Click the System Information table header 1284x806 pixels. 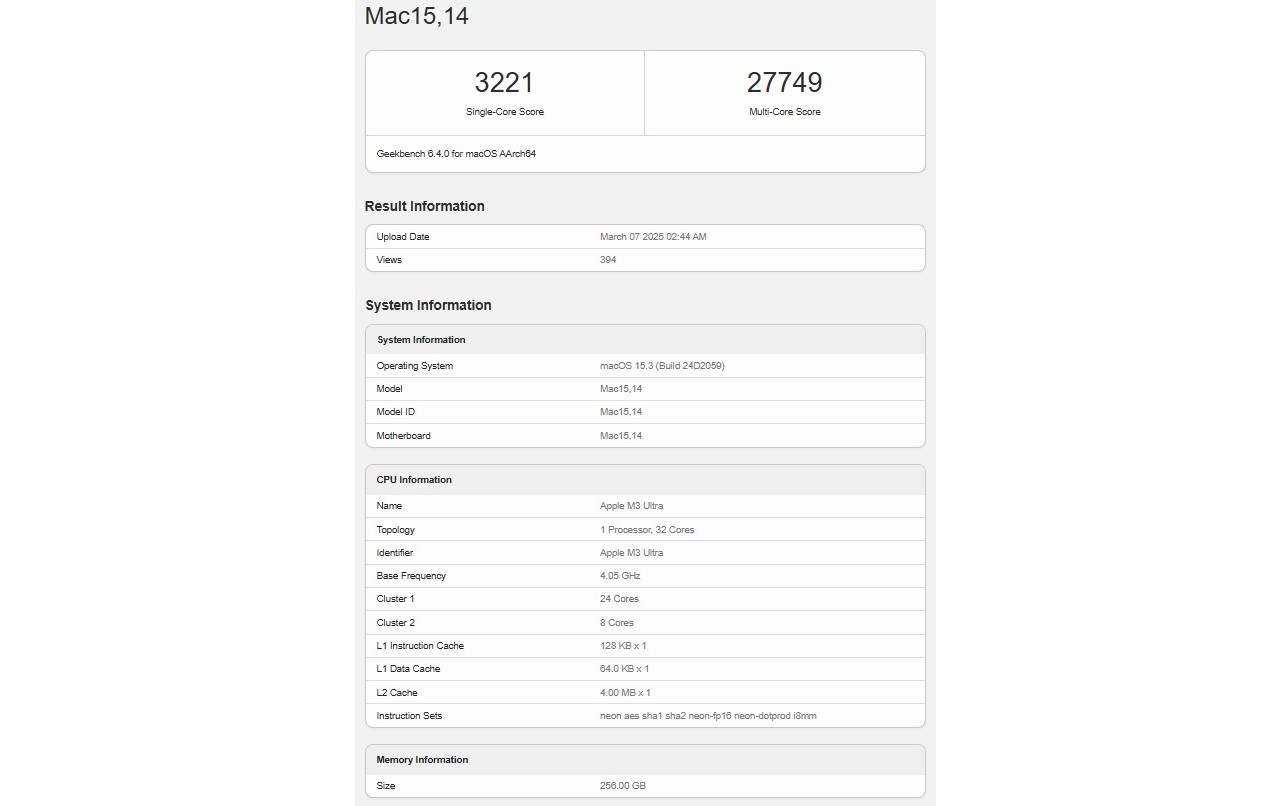coord(421,340)
